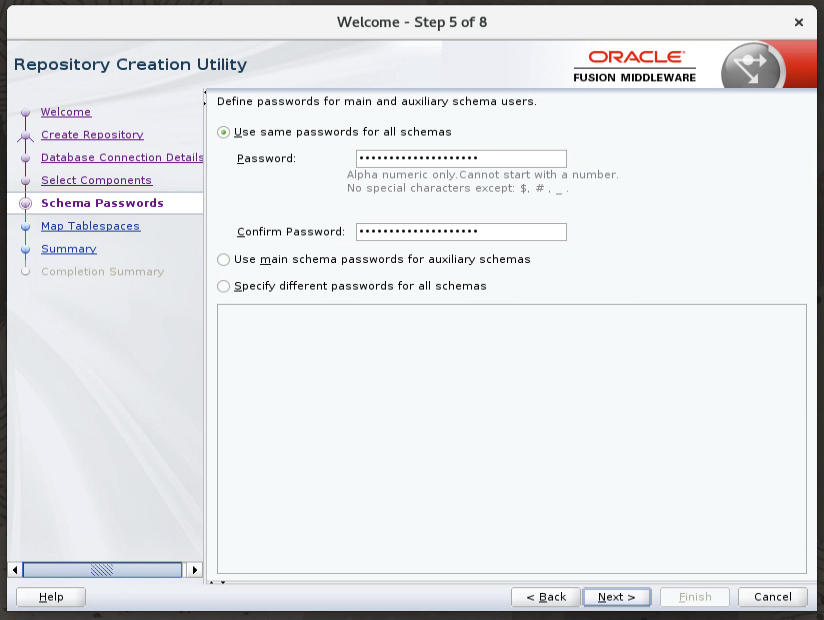Click the Database Connection Details step bullet
The image size is (824, 620).
(25, 158)
